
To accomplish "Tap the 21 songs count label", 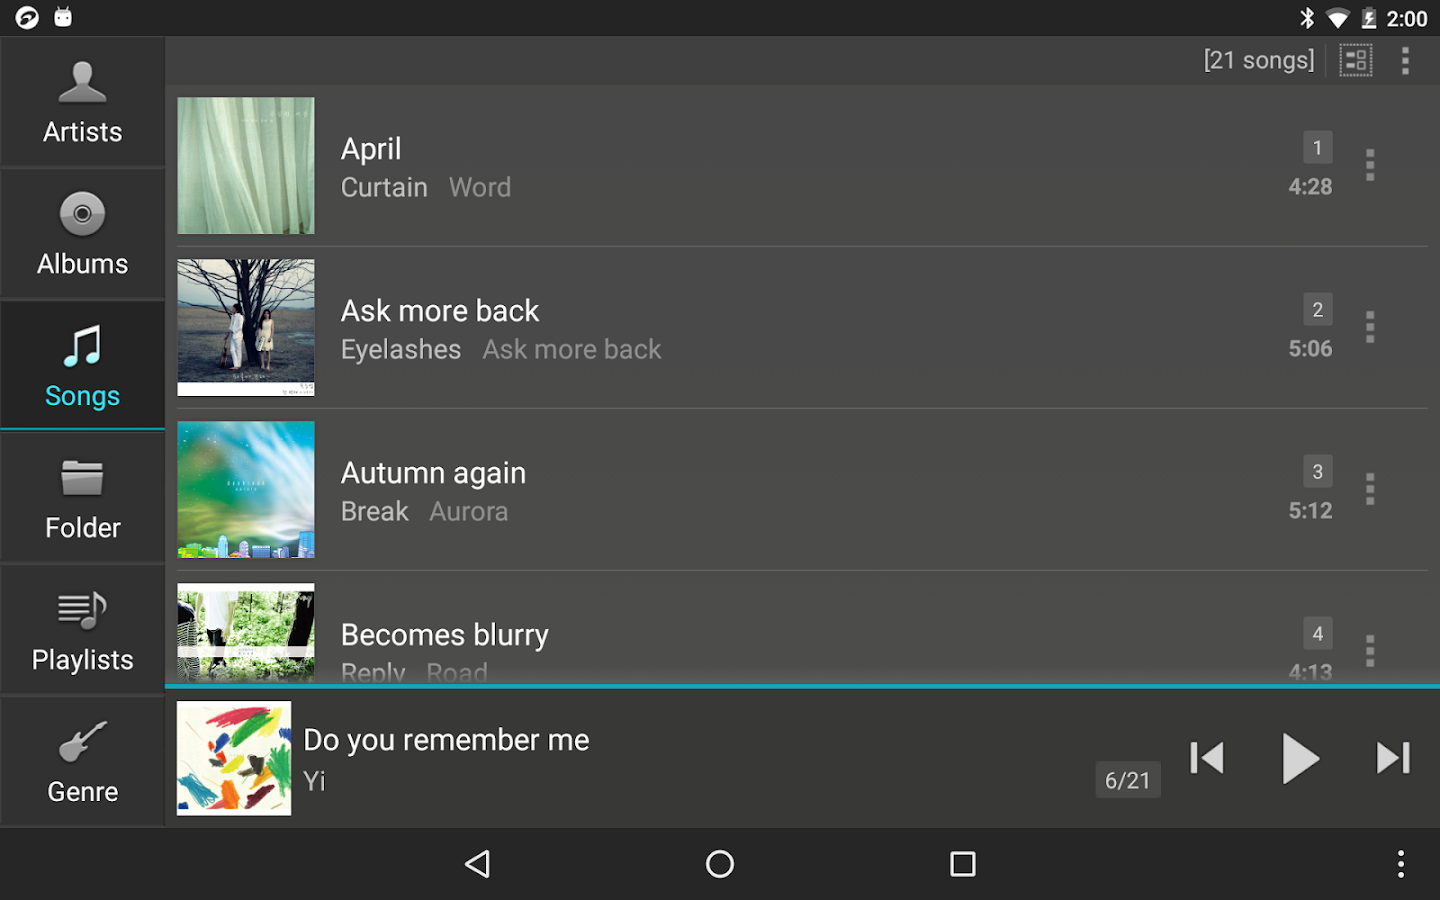I will point(1259,61).
